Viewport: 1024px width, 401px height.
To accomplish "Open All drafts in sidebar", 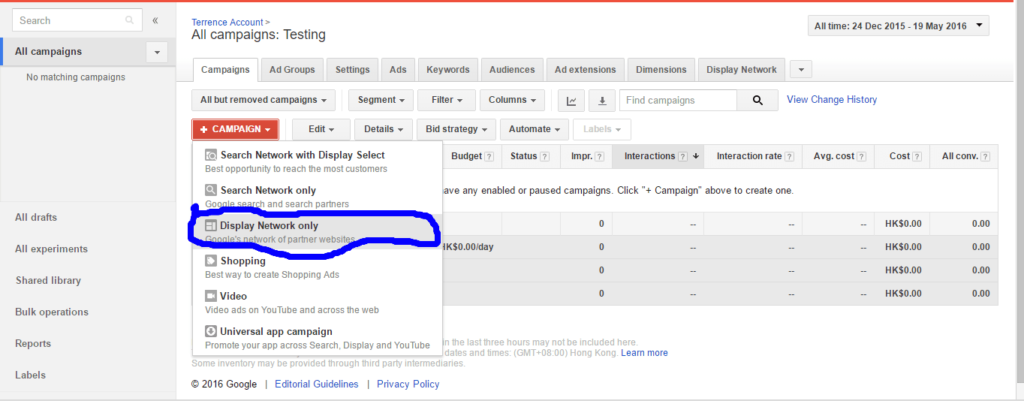I will click(36, 217).
